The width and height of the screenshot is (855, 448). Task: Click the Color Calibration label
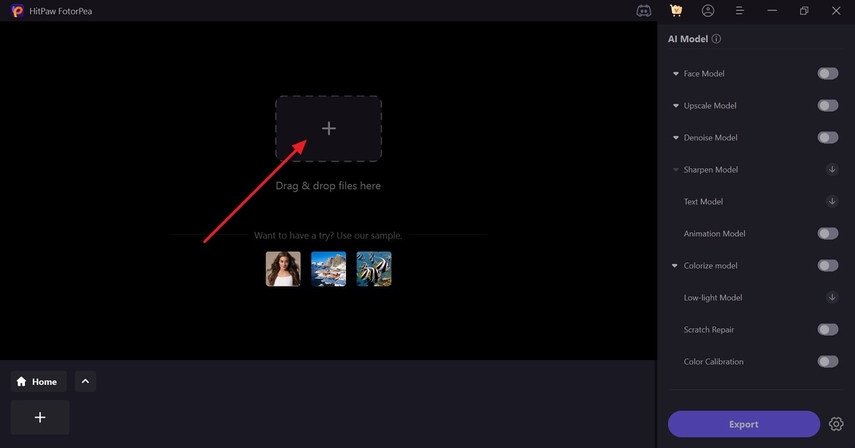tap(713, 362)
